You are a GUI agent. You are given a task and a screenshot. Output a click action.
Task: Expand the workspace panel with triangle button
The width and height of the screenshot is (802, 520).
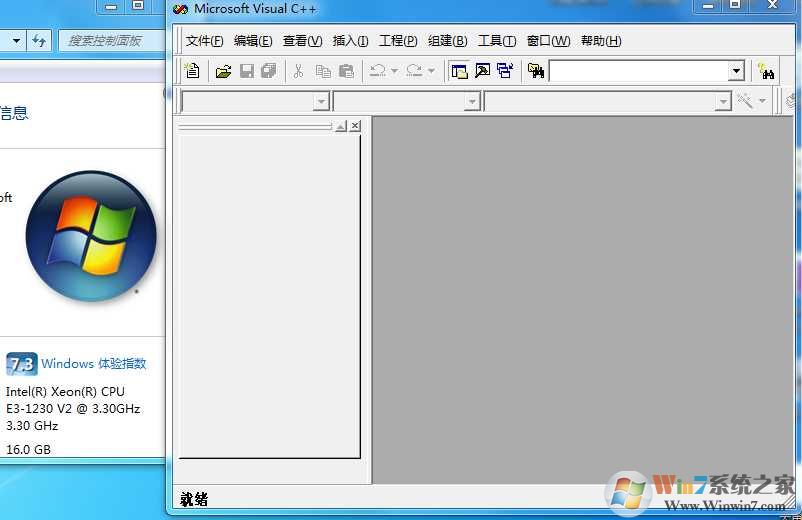point(341,126)
